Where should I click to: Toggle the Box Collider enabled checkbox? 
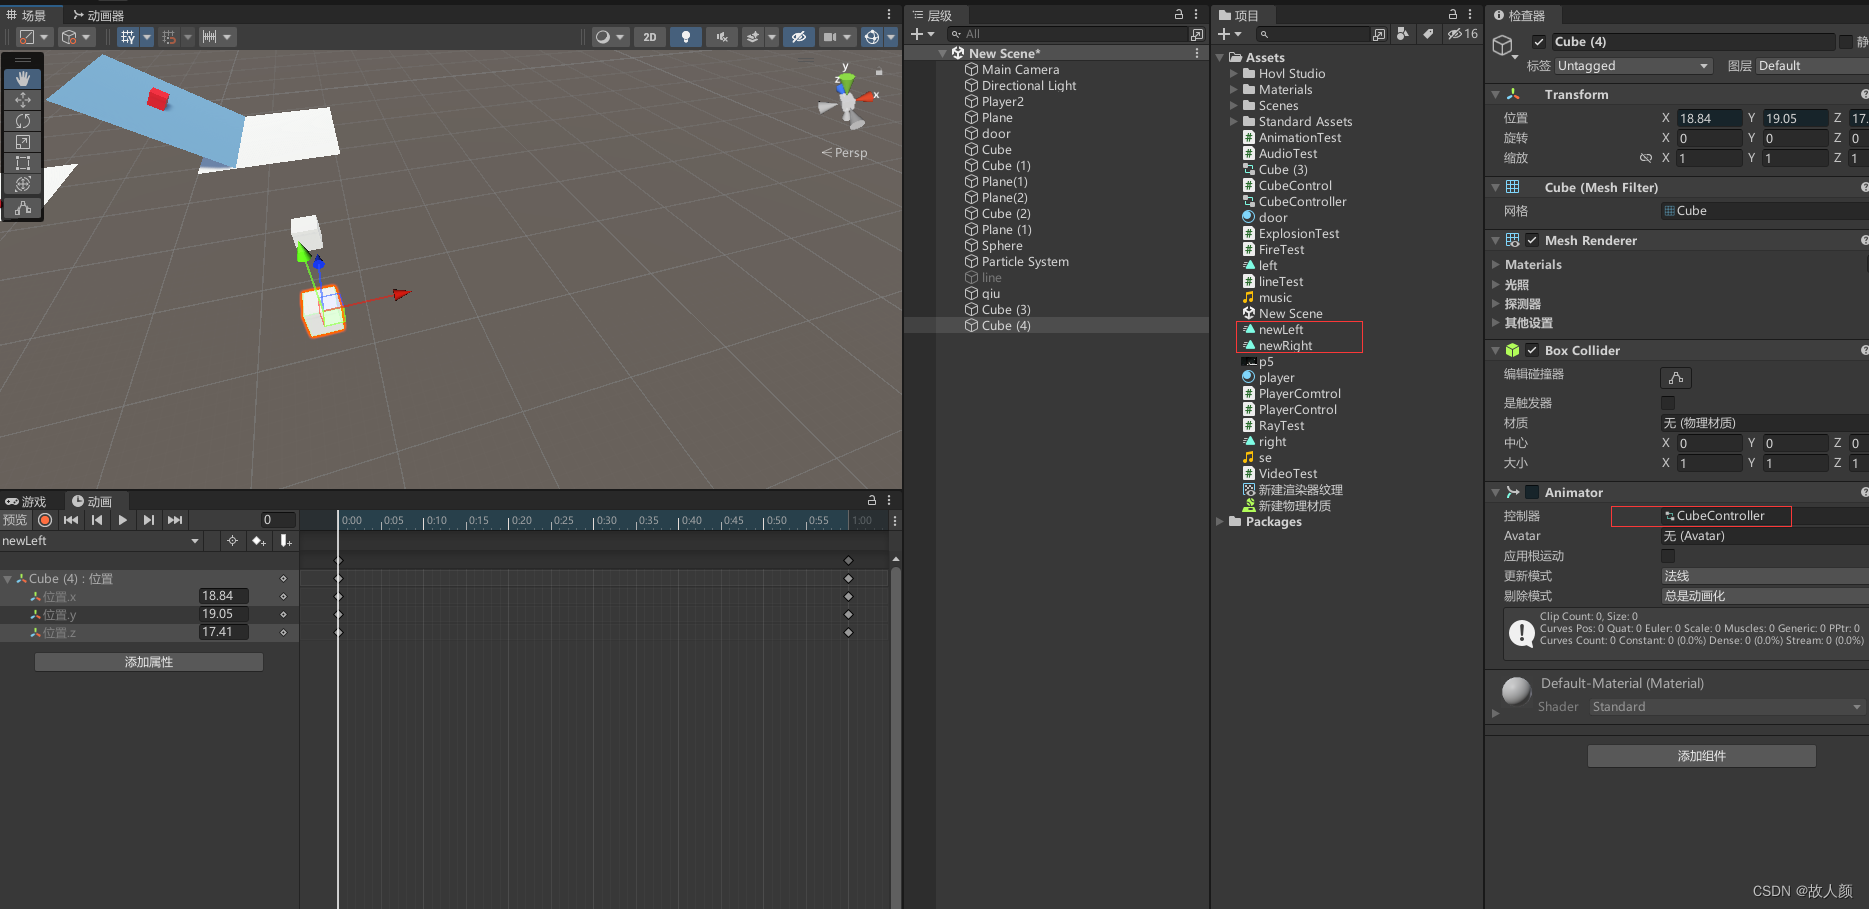(1532, 350)
